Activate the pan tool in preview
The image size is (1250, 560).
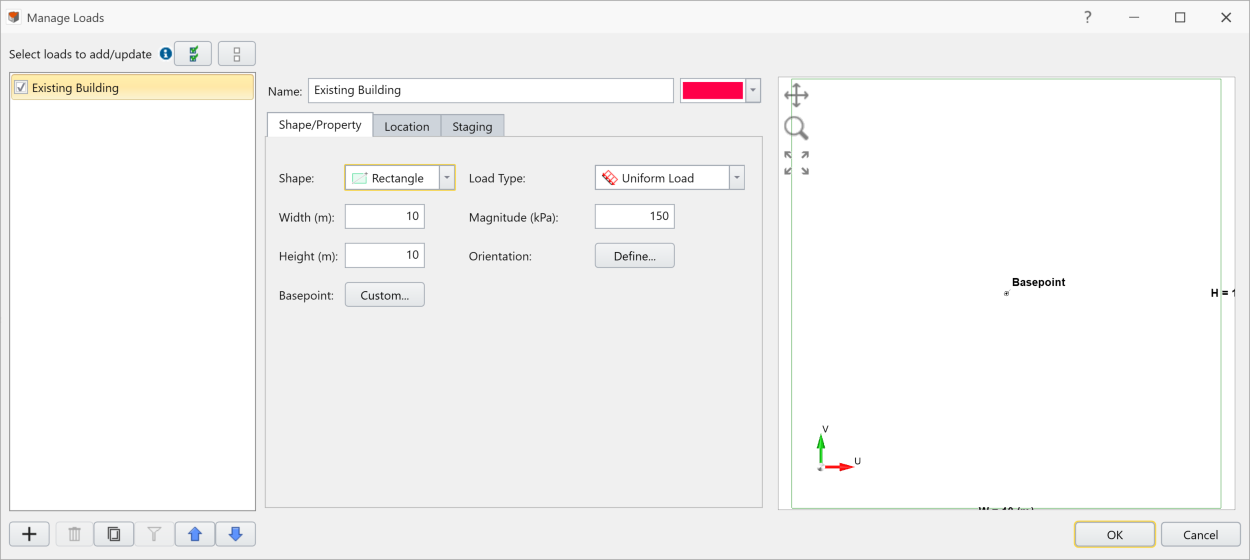[x=796, y=96]
